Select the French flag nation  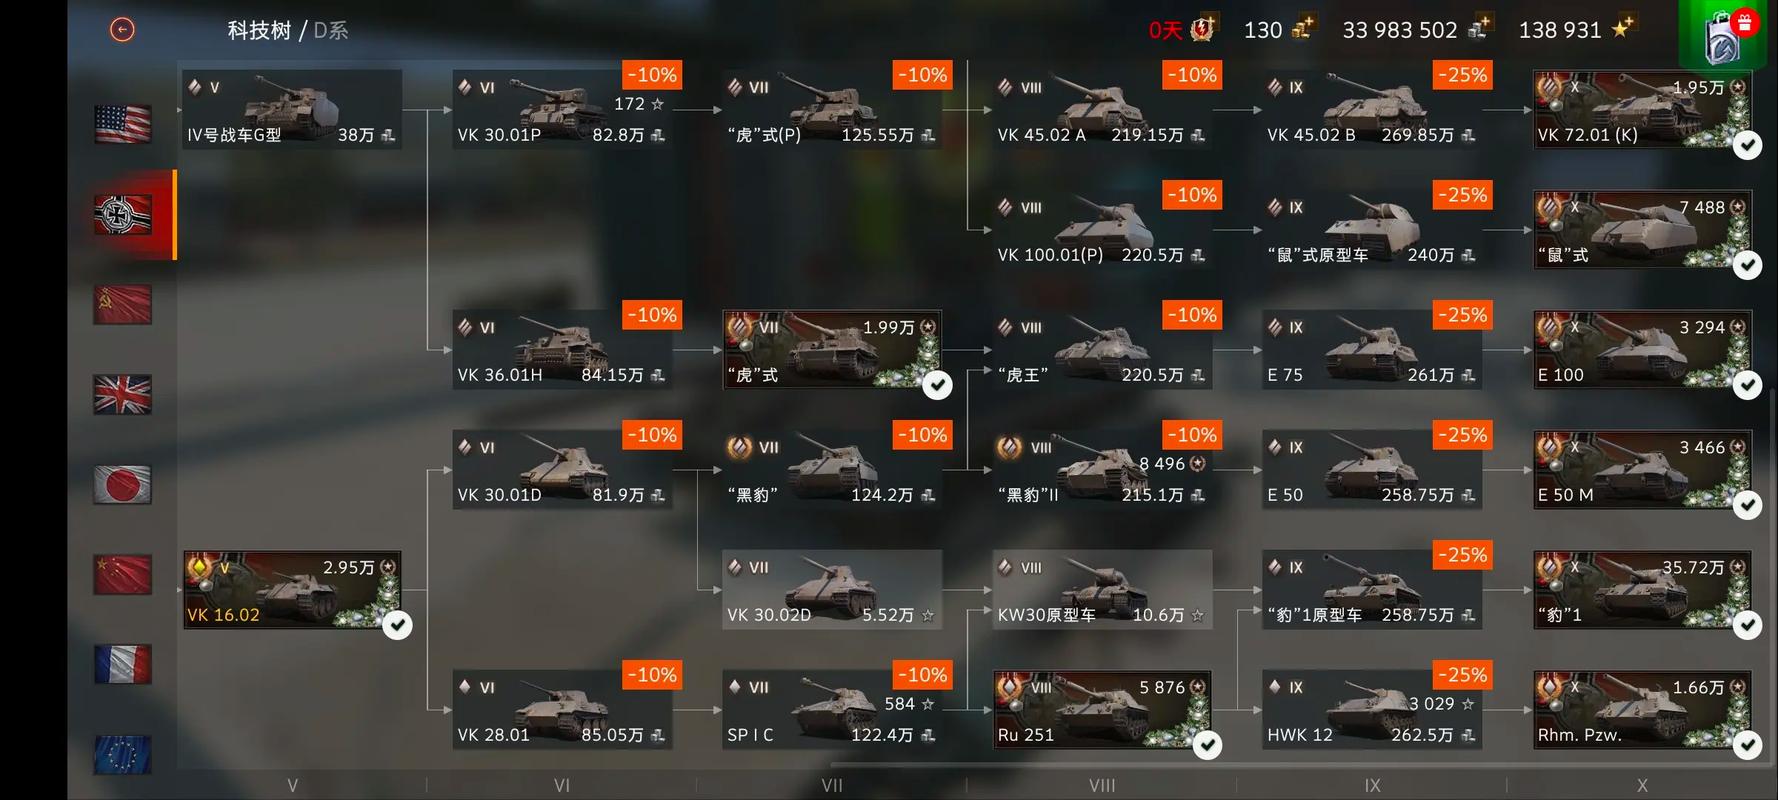123,664
